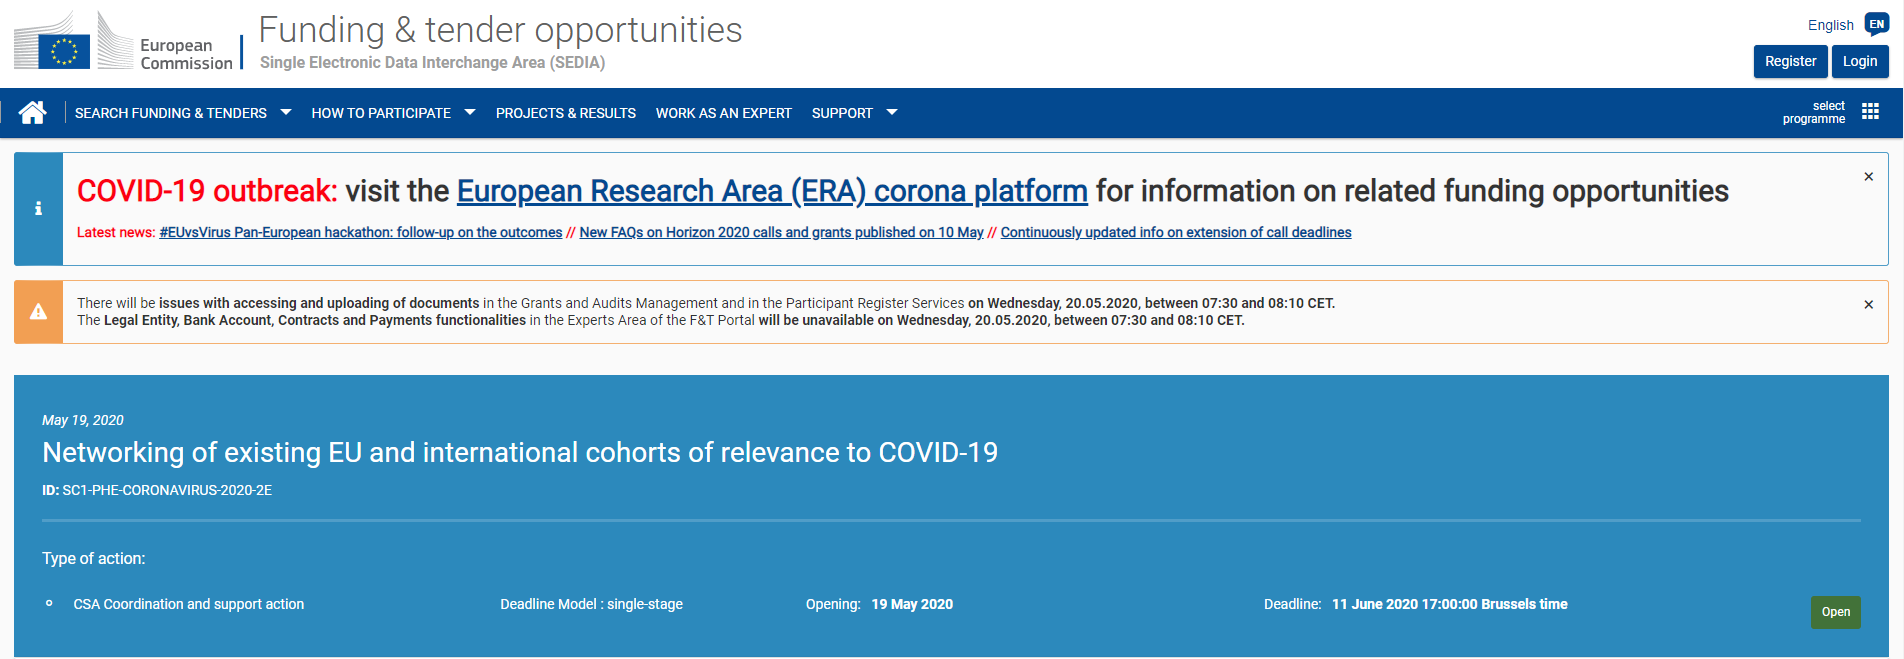Click the European Commission logo
1904x659 pixels.
pos(123,42)
